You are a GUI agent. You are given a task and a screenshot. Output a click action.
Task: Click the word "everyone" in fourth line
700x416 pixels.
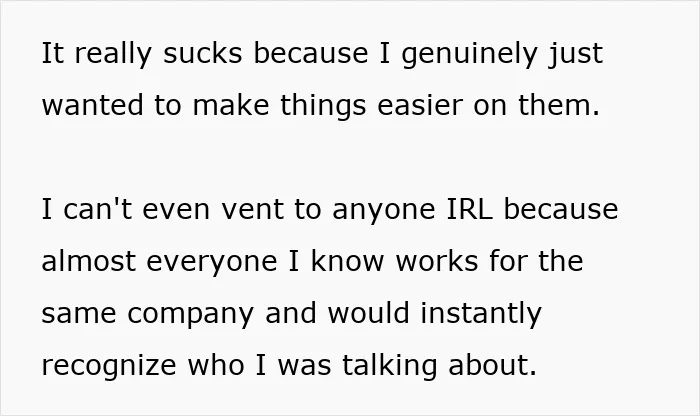[212, 263]
